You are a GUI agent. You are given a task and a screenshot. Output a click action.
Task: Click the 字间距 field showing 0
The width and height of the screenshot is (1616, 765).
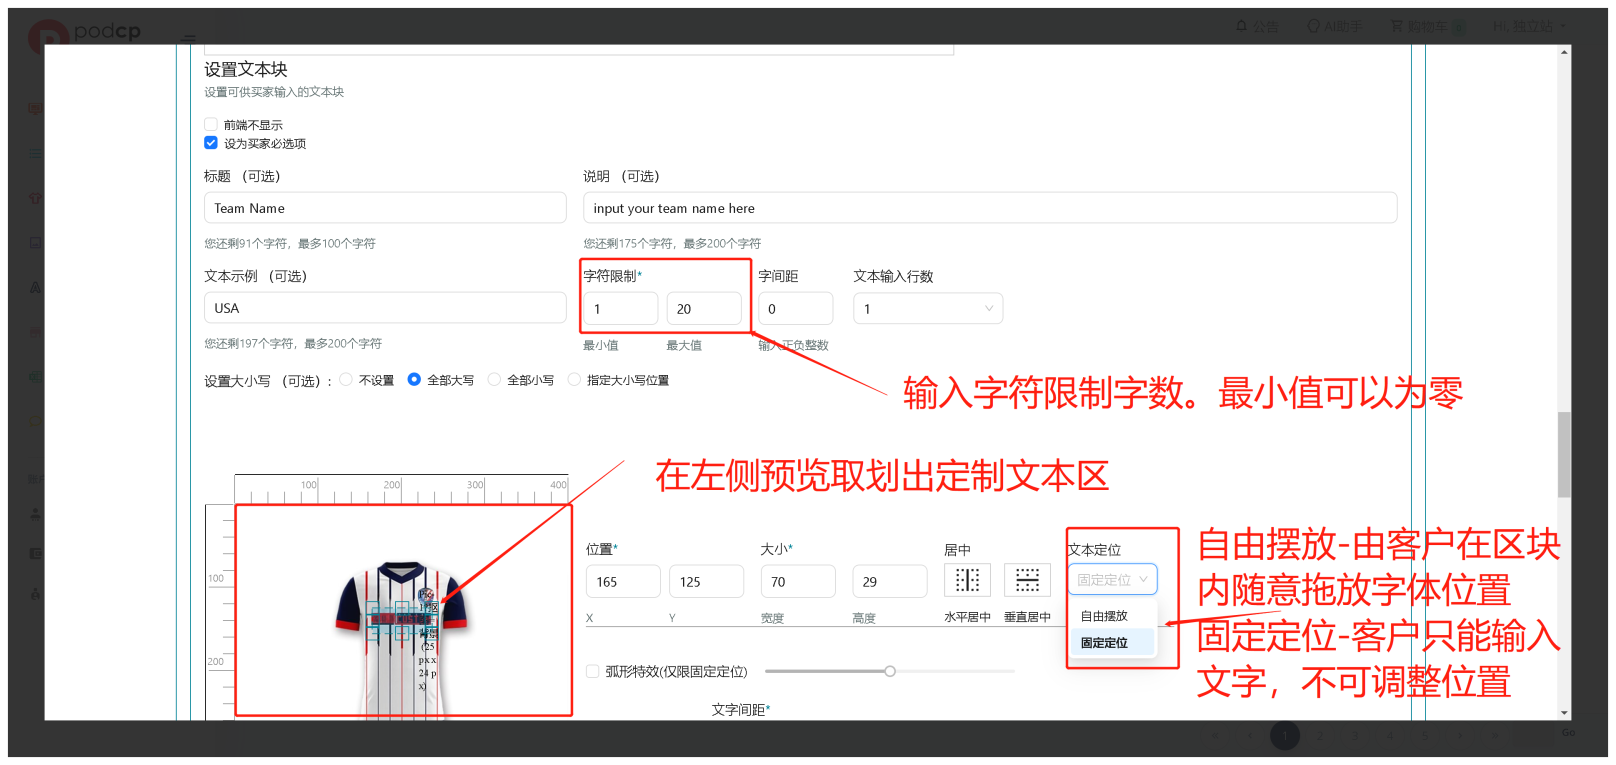pyautogui.click(x=795, y=308)
